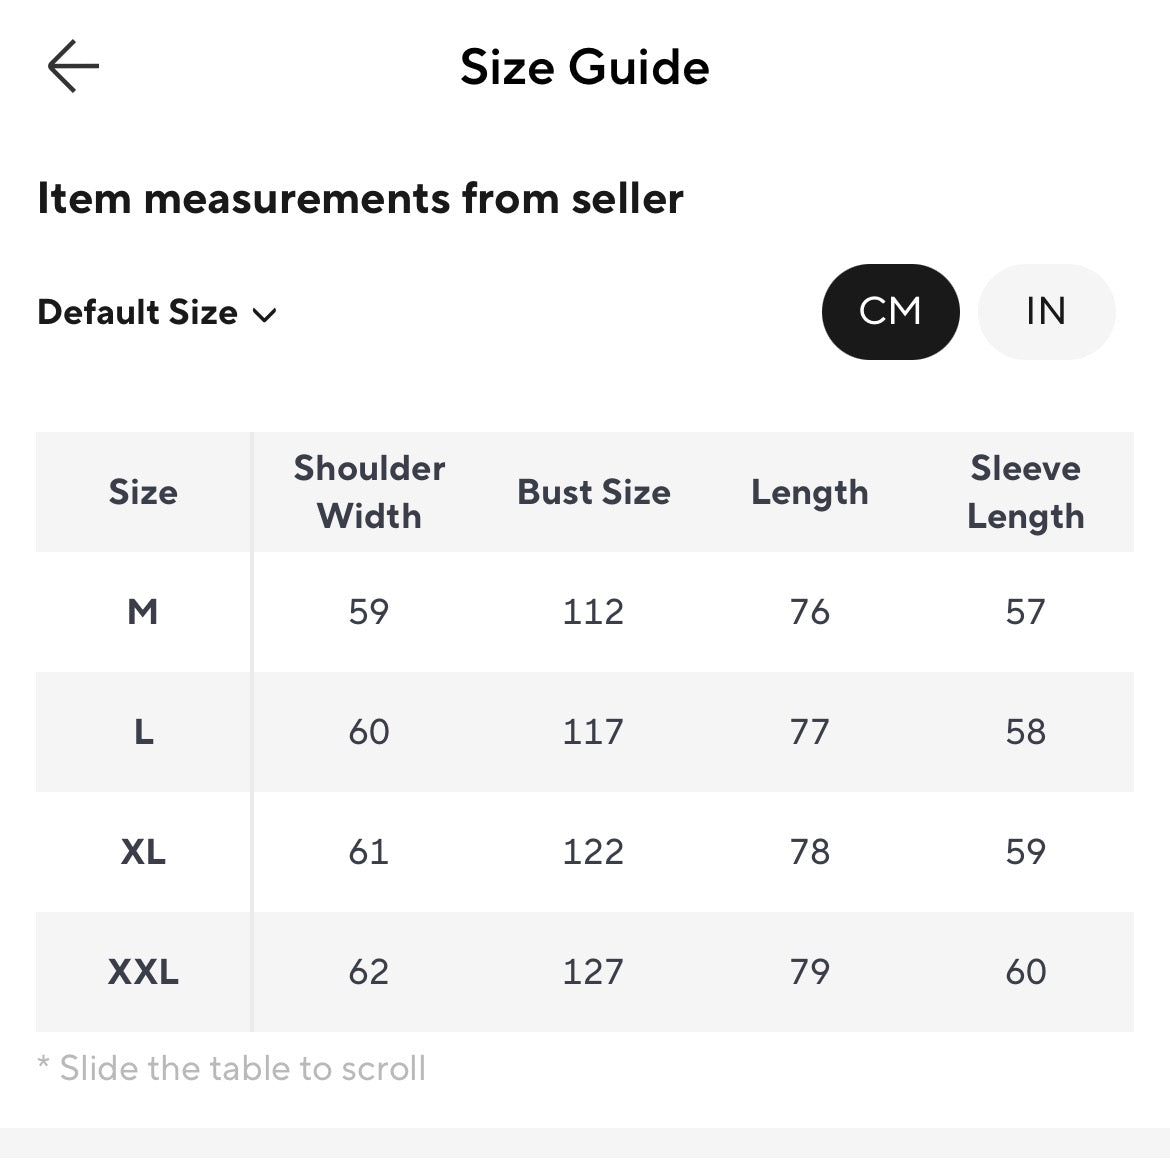The width and height of the screenshot is (1170, 1169).
Task: Select the XL size row
Action: click(585, 852)
